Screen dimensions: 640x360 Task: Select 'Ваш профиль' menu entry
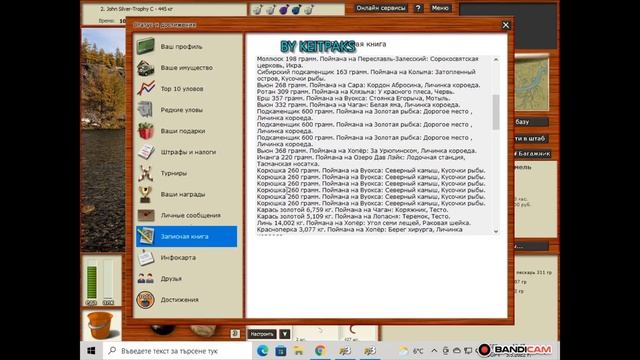[x=181, y=47]
